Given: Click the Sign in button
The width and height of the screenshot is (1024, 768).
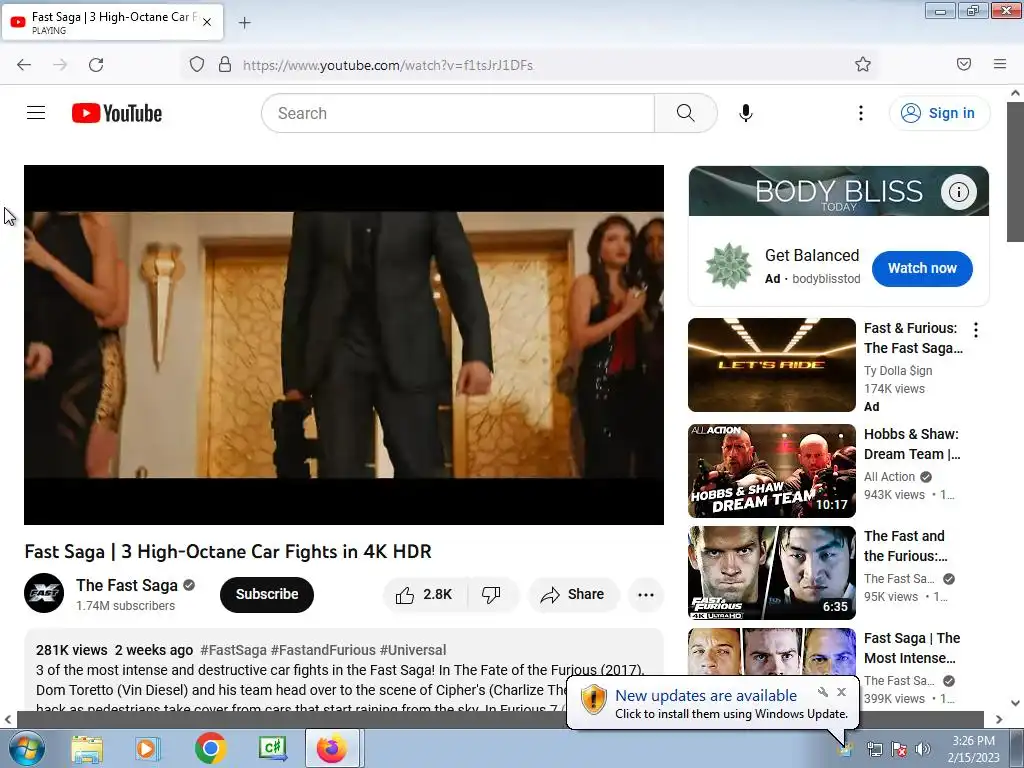Looking at the screenshot, I should (939, 113).
